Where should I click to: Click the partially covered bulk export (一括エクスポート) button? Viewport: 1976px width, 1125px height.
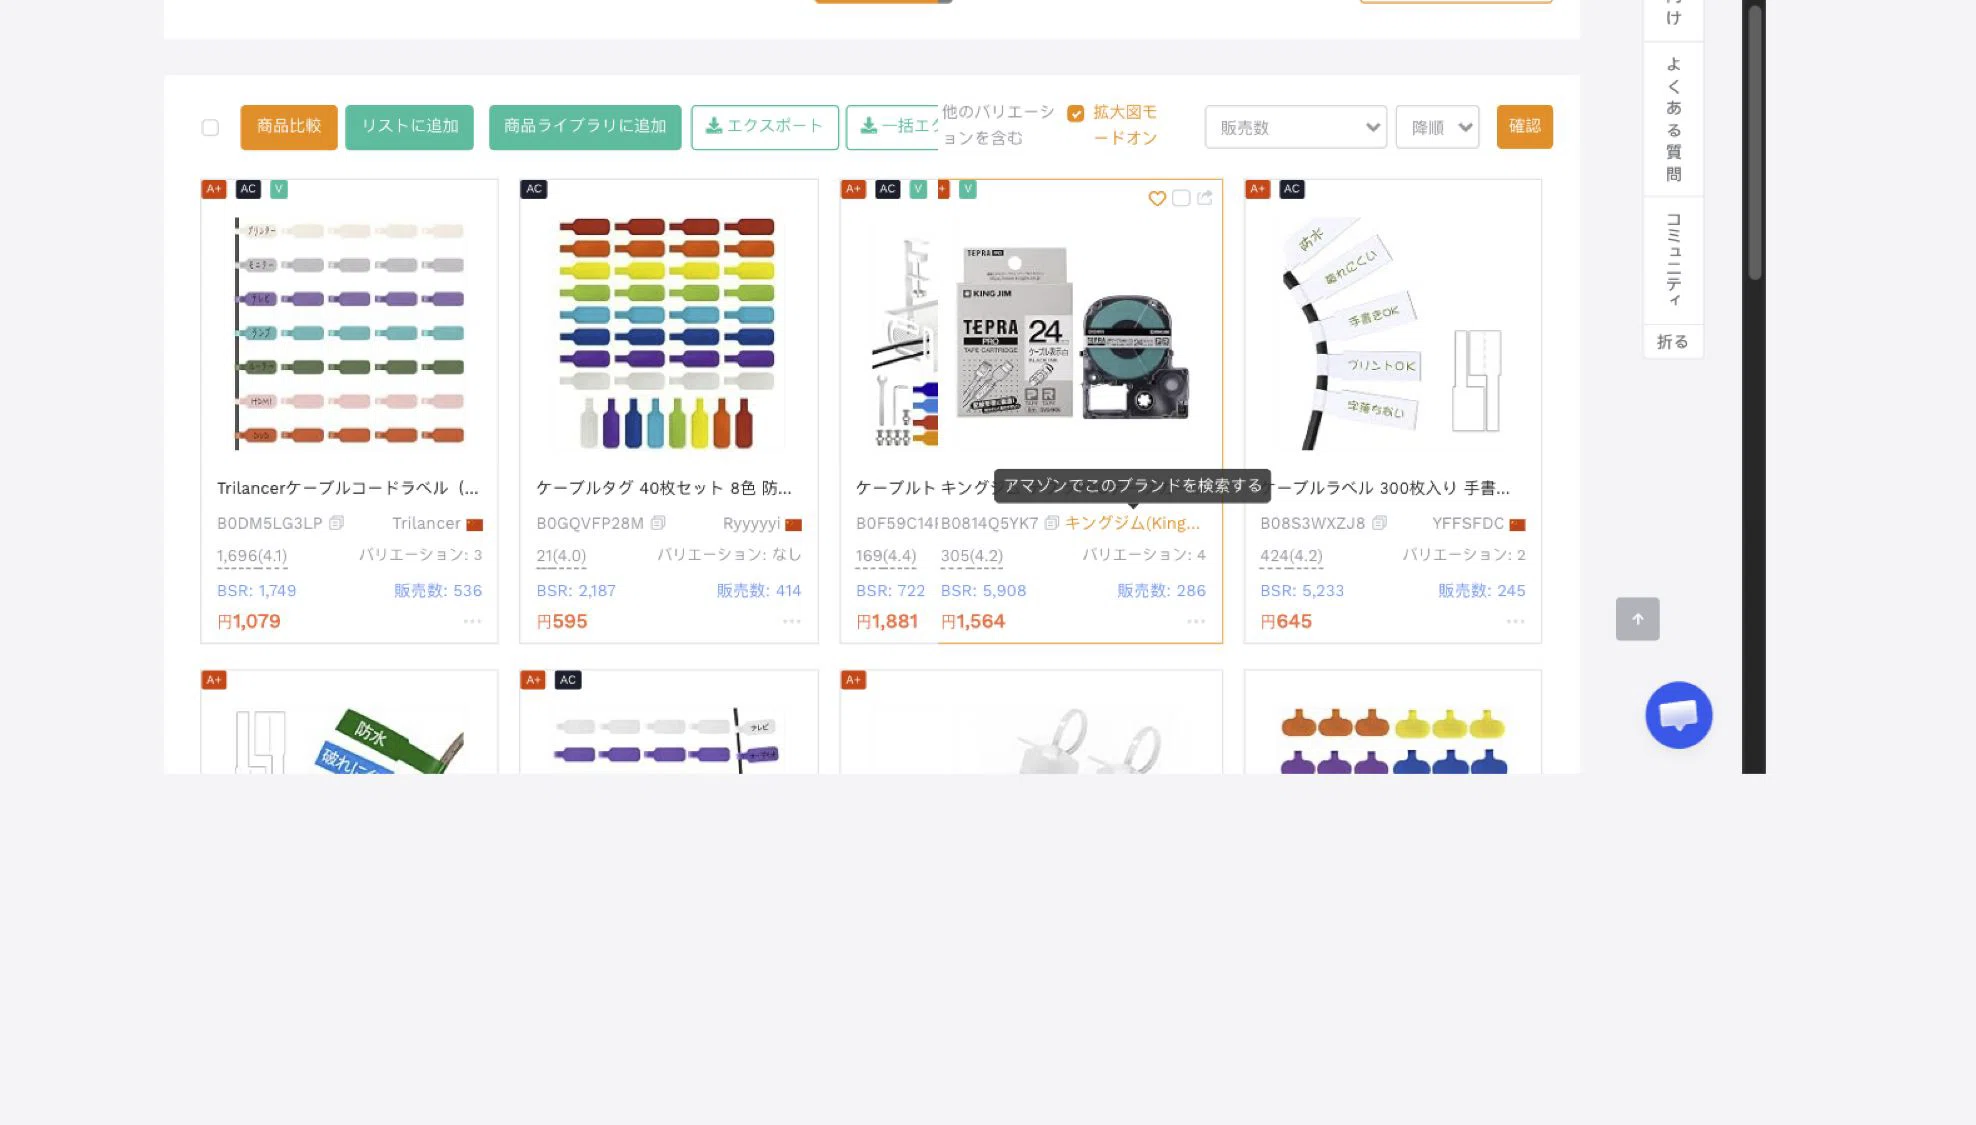892,127
